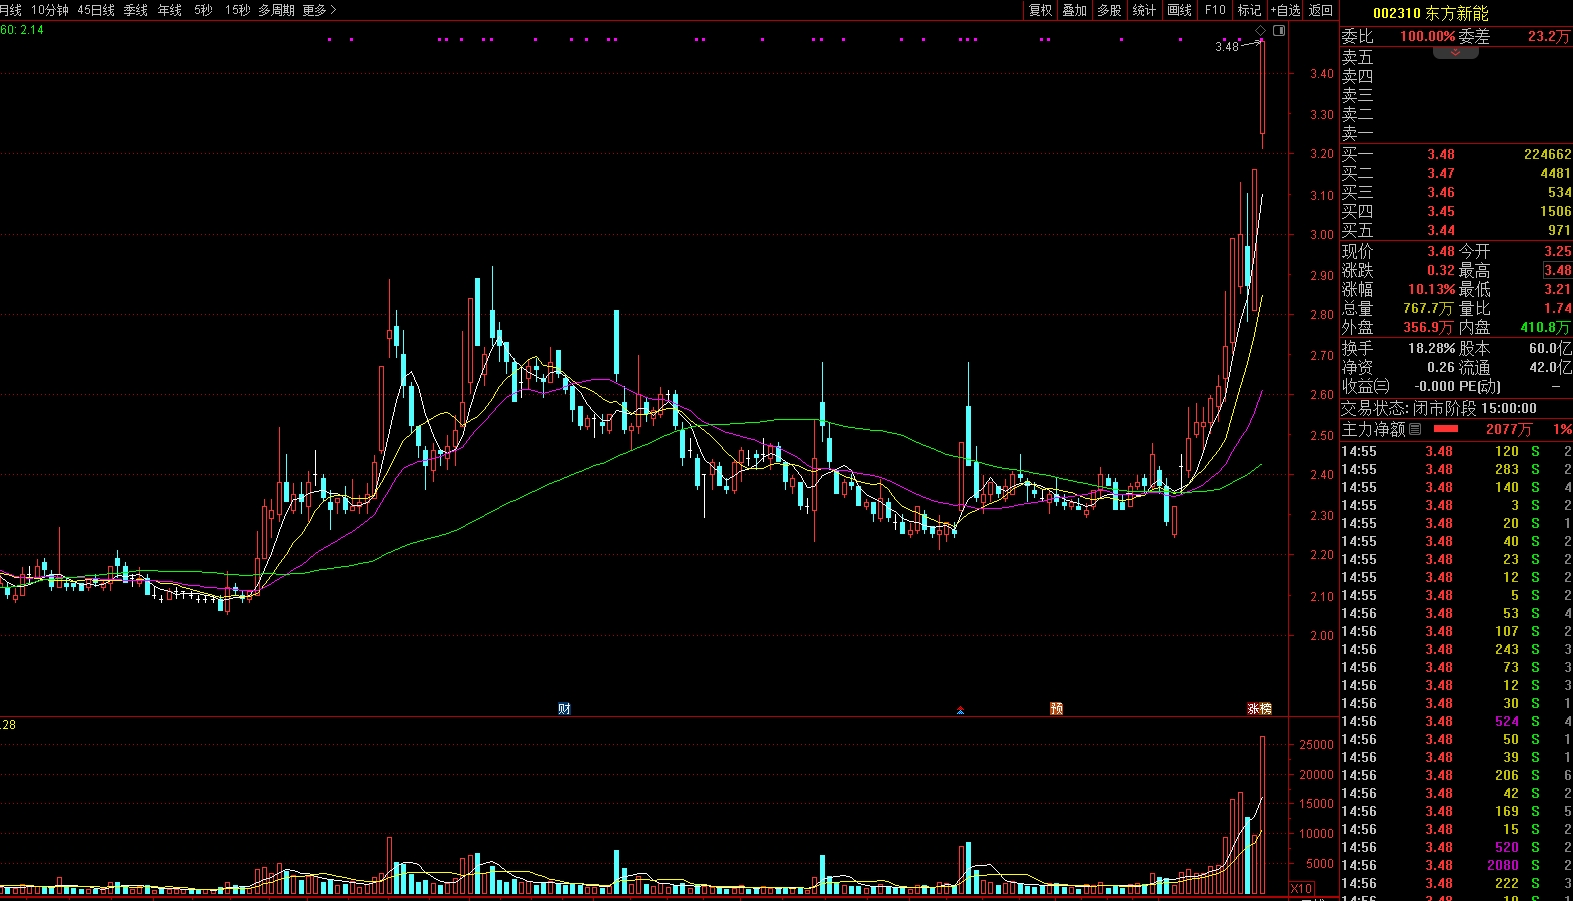This screenshot has height=901, width=1573.
Task: Open the 多周期 multi-period view
Action: point(276,10)
